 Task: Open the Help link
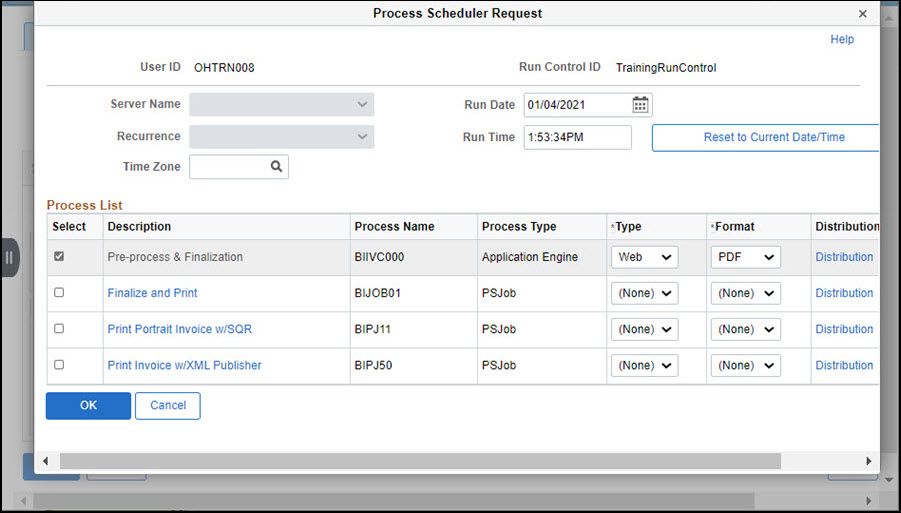[x=842, y=40]
